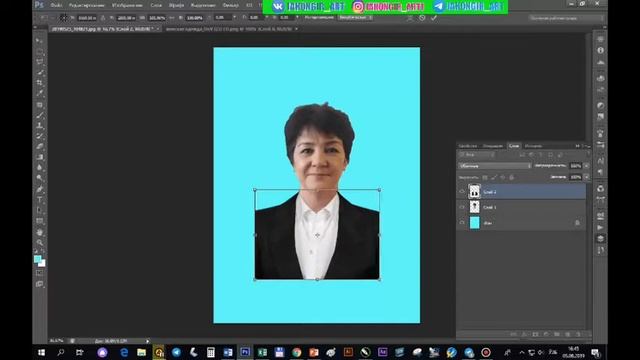Open Info panel icon in right dock
Viewport: 640px width, 360px height.
[600, 50]
